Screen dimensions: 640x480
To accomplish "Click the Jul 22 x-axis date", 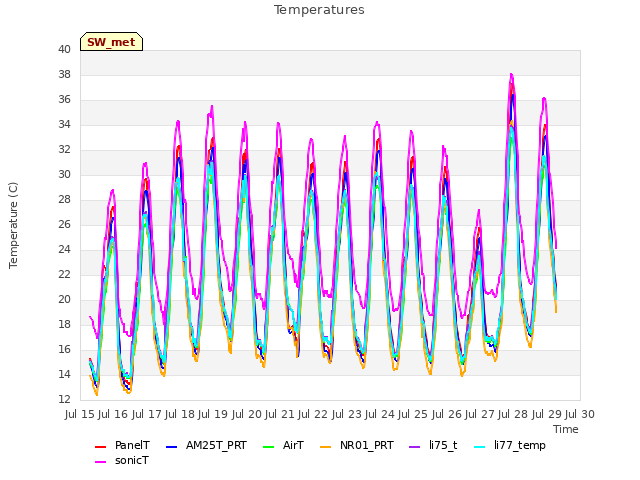I will pyautogui.click(x=313, y=414).
